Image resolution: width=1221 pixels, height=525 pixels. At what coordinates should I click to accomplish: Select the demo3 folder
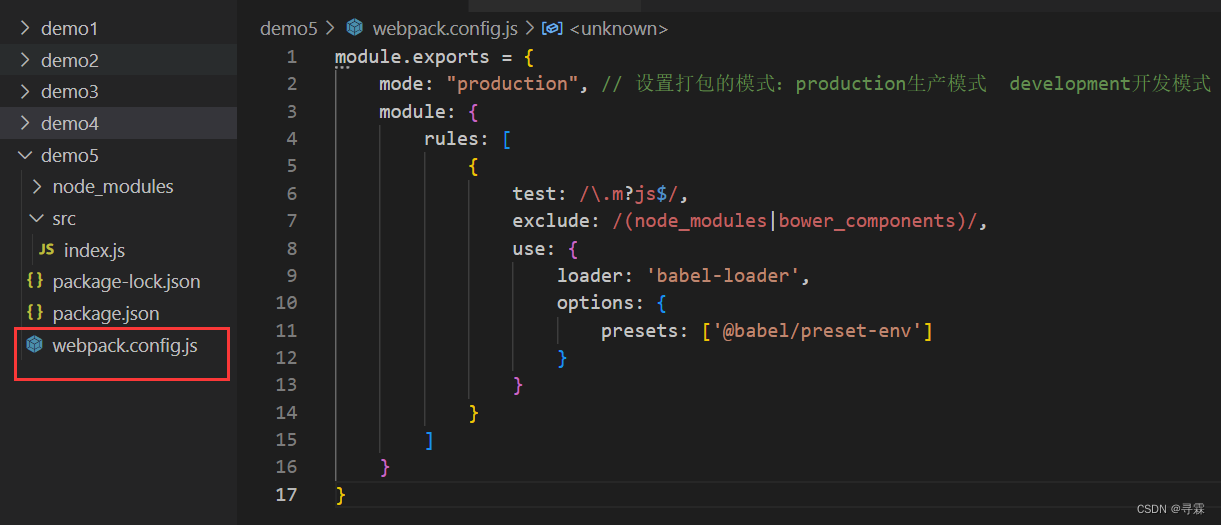point(69,92)
